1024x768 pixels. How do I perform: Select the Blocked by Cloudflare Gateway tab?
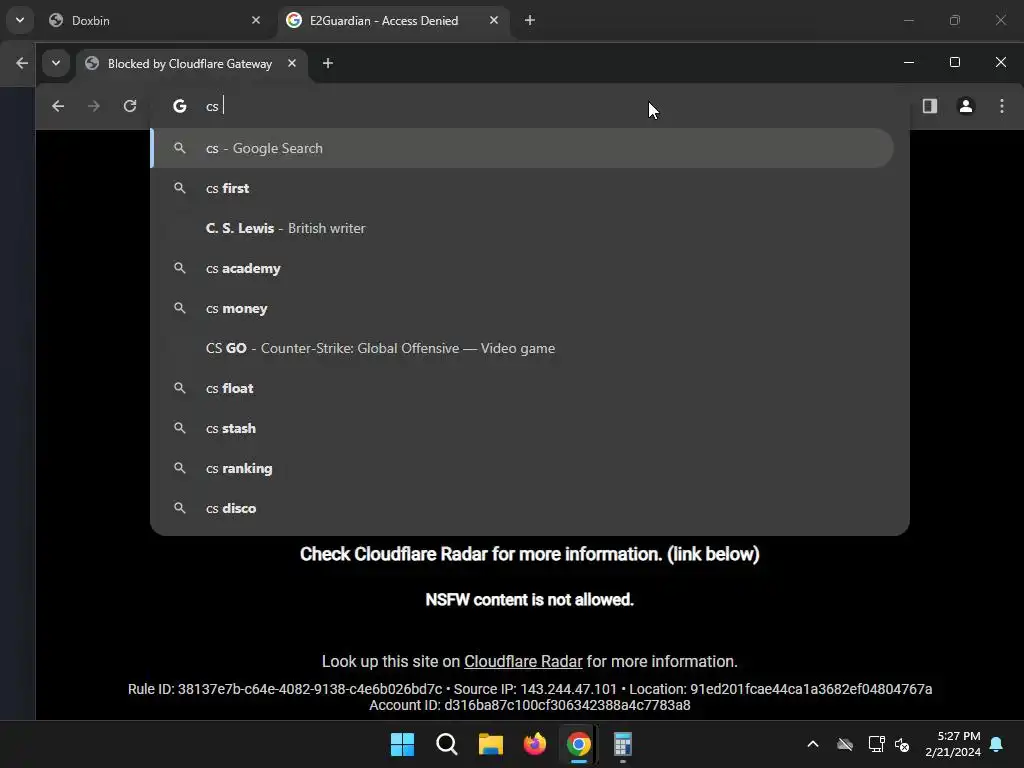pyautogui.click(x=192, y=63)
